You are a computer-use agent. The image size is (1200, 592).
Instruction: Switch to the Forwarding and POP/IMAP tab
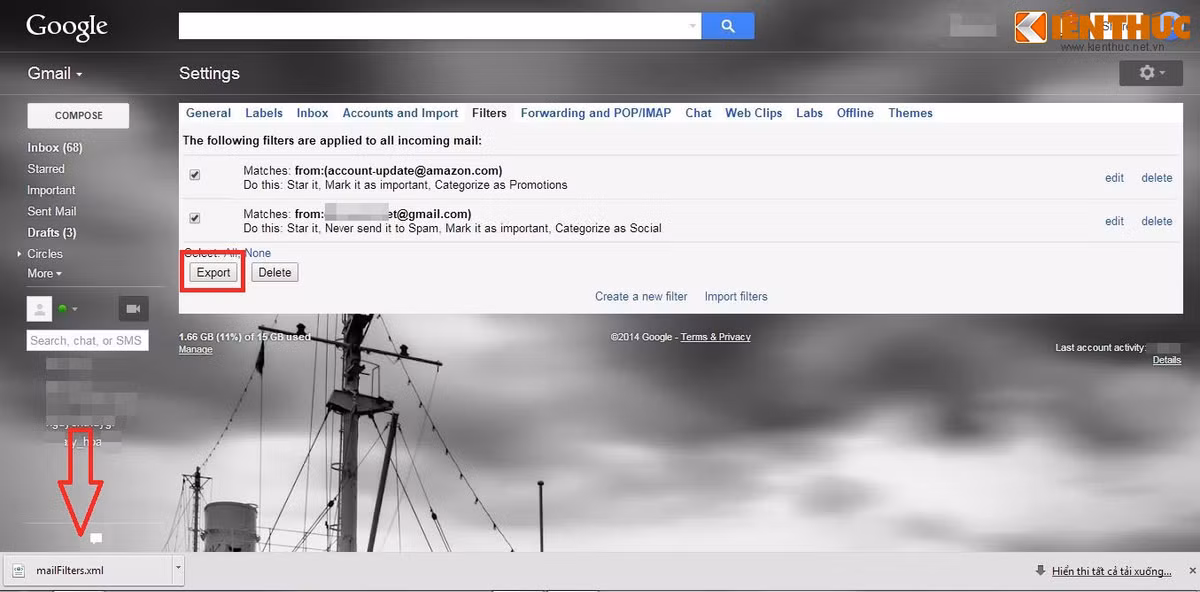coord(595,113)
